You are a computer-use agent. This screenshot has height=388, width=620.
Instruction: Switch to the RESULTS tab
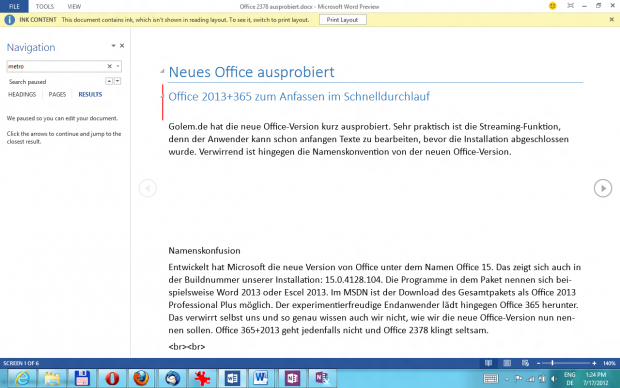pyautogui.click(x=90, y=95)
